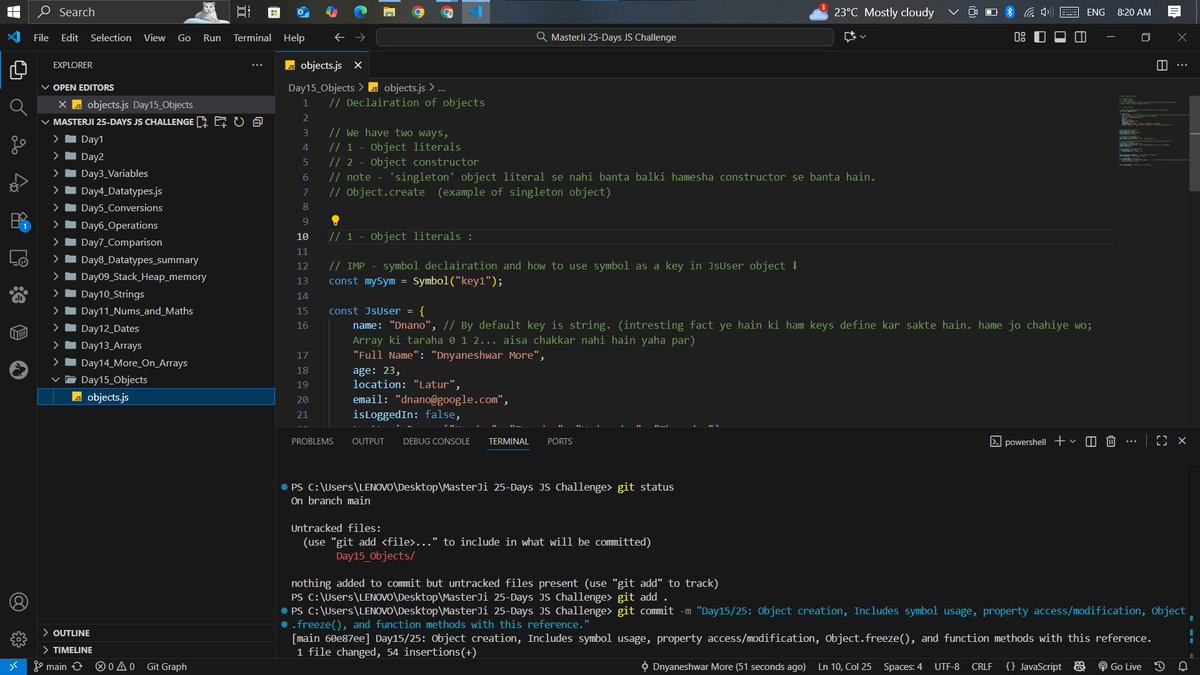Go back with the navigation arrow

point(339,37)
